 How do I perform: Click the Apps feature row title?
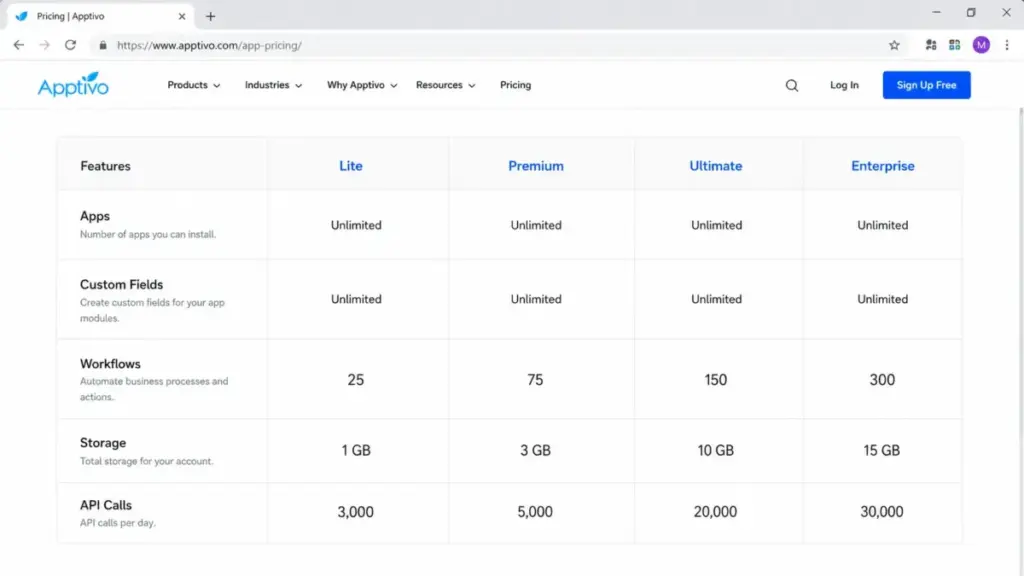pos(95,216)
